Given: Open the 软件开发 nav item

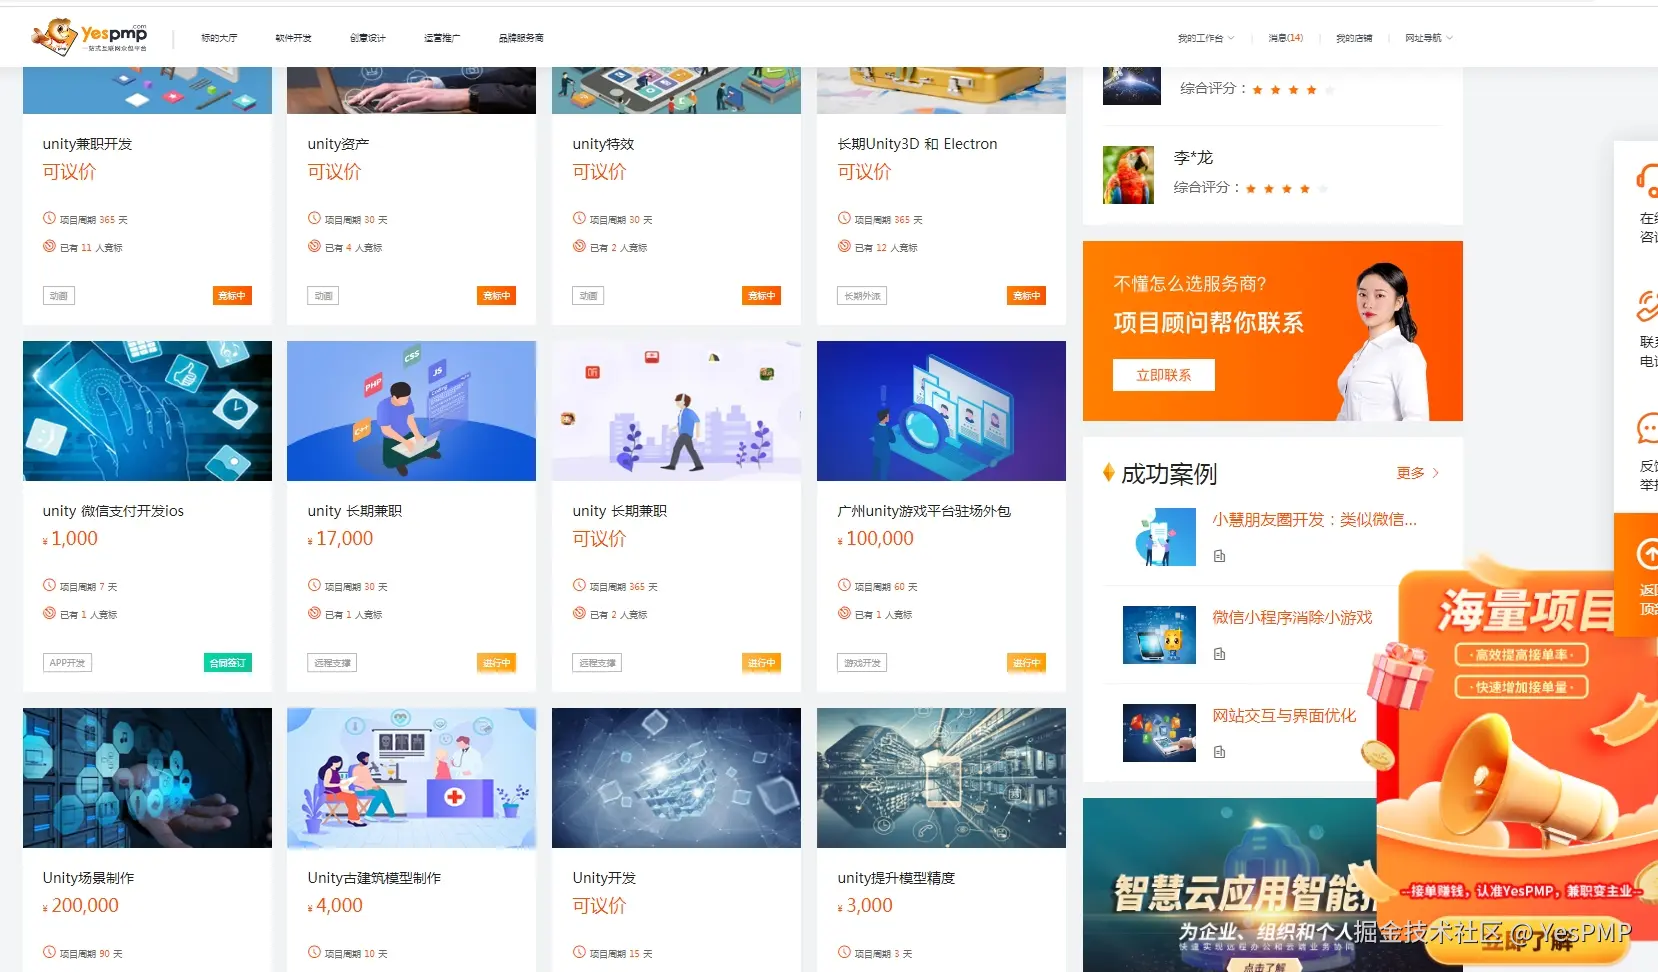Looking at the screenshot, I should 293,38.
